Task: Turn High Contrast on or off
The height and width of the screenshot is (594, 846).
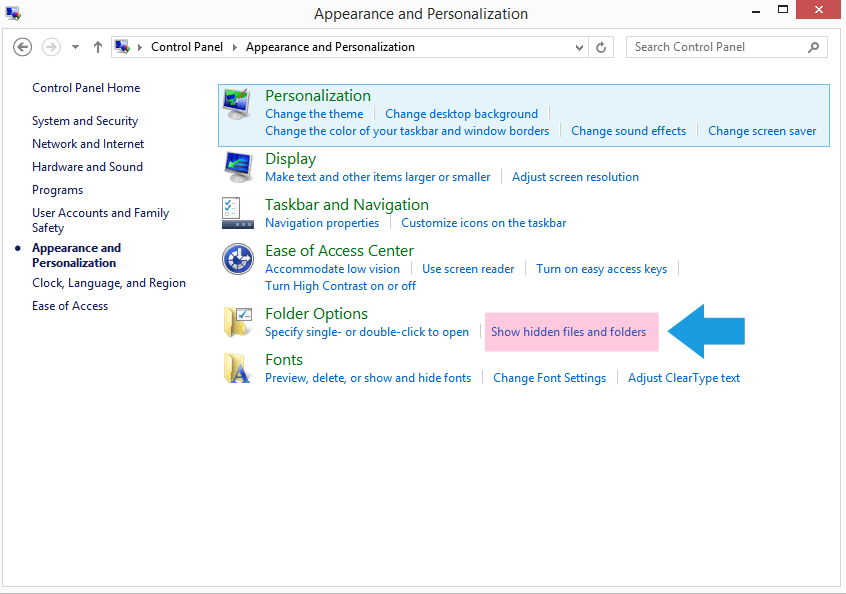Action: (340, 286)
